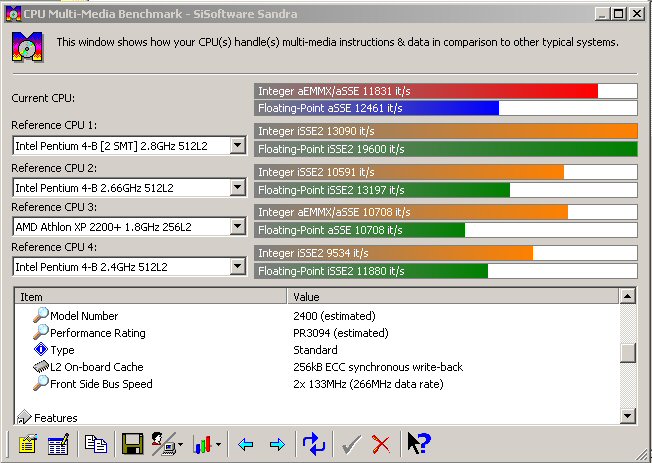Click the Floating-Point iSSE2 19600 it/s bar
The height and width of the screenshot is (463, 652).
(446, 149)
